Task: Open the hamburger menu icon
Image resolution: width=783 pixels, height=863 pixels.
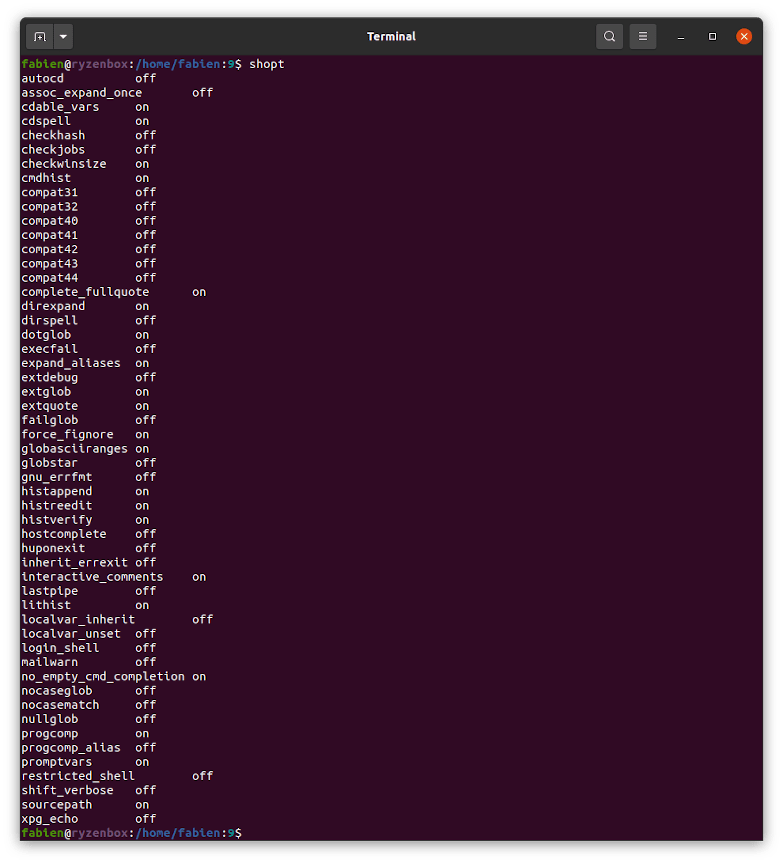Action: pos(642,36)
